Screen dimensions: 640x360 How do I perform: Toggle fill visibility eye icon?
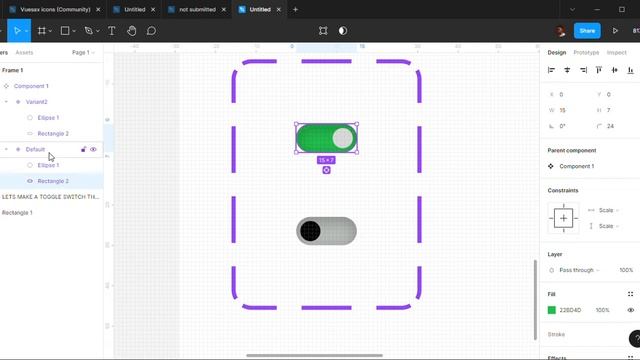(x=631, y=310)
